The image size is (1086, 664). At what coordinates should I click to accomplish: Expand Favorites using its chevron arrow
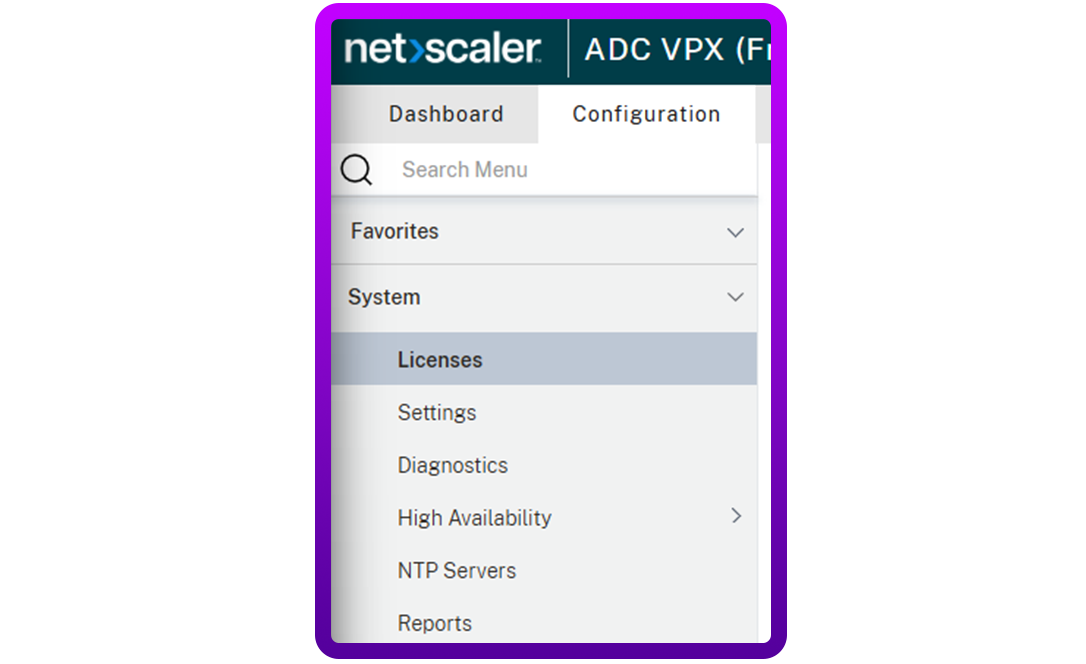(x=735, y=232)
